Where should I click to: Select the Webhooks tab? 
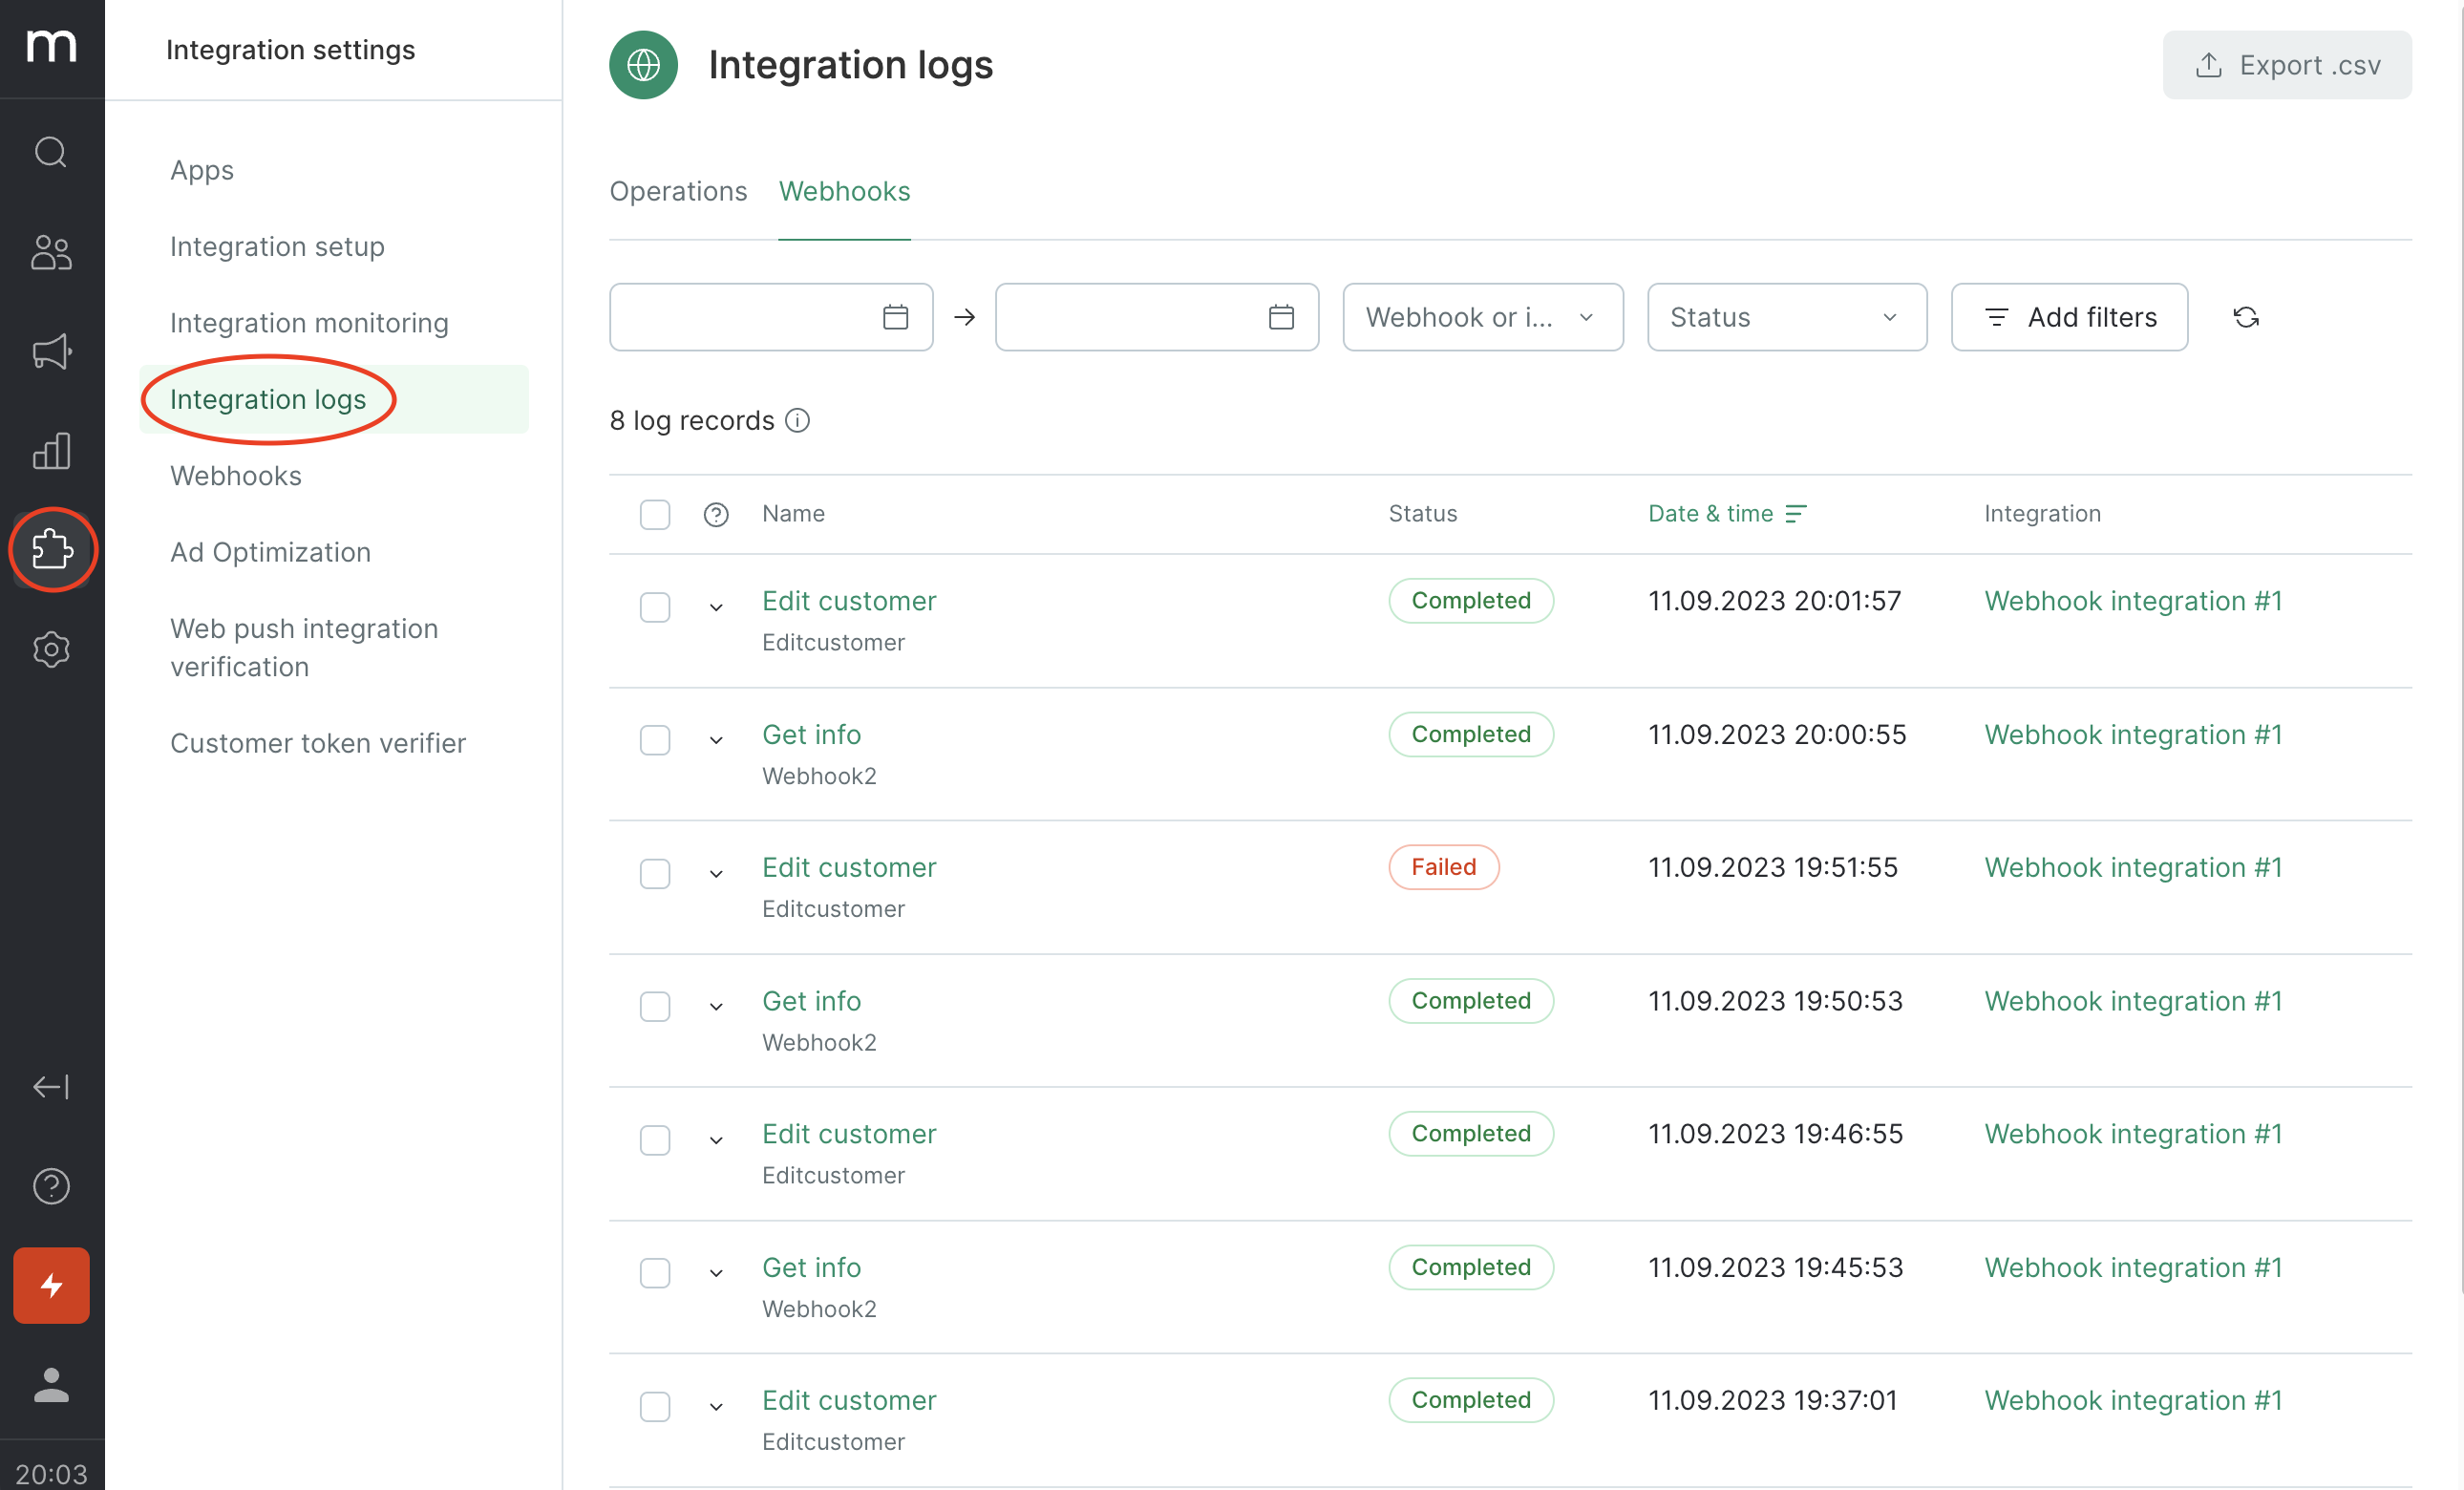click(845, 191)
